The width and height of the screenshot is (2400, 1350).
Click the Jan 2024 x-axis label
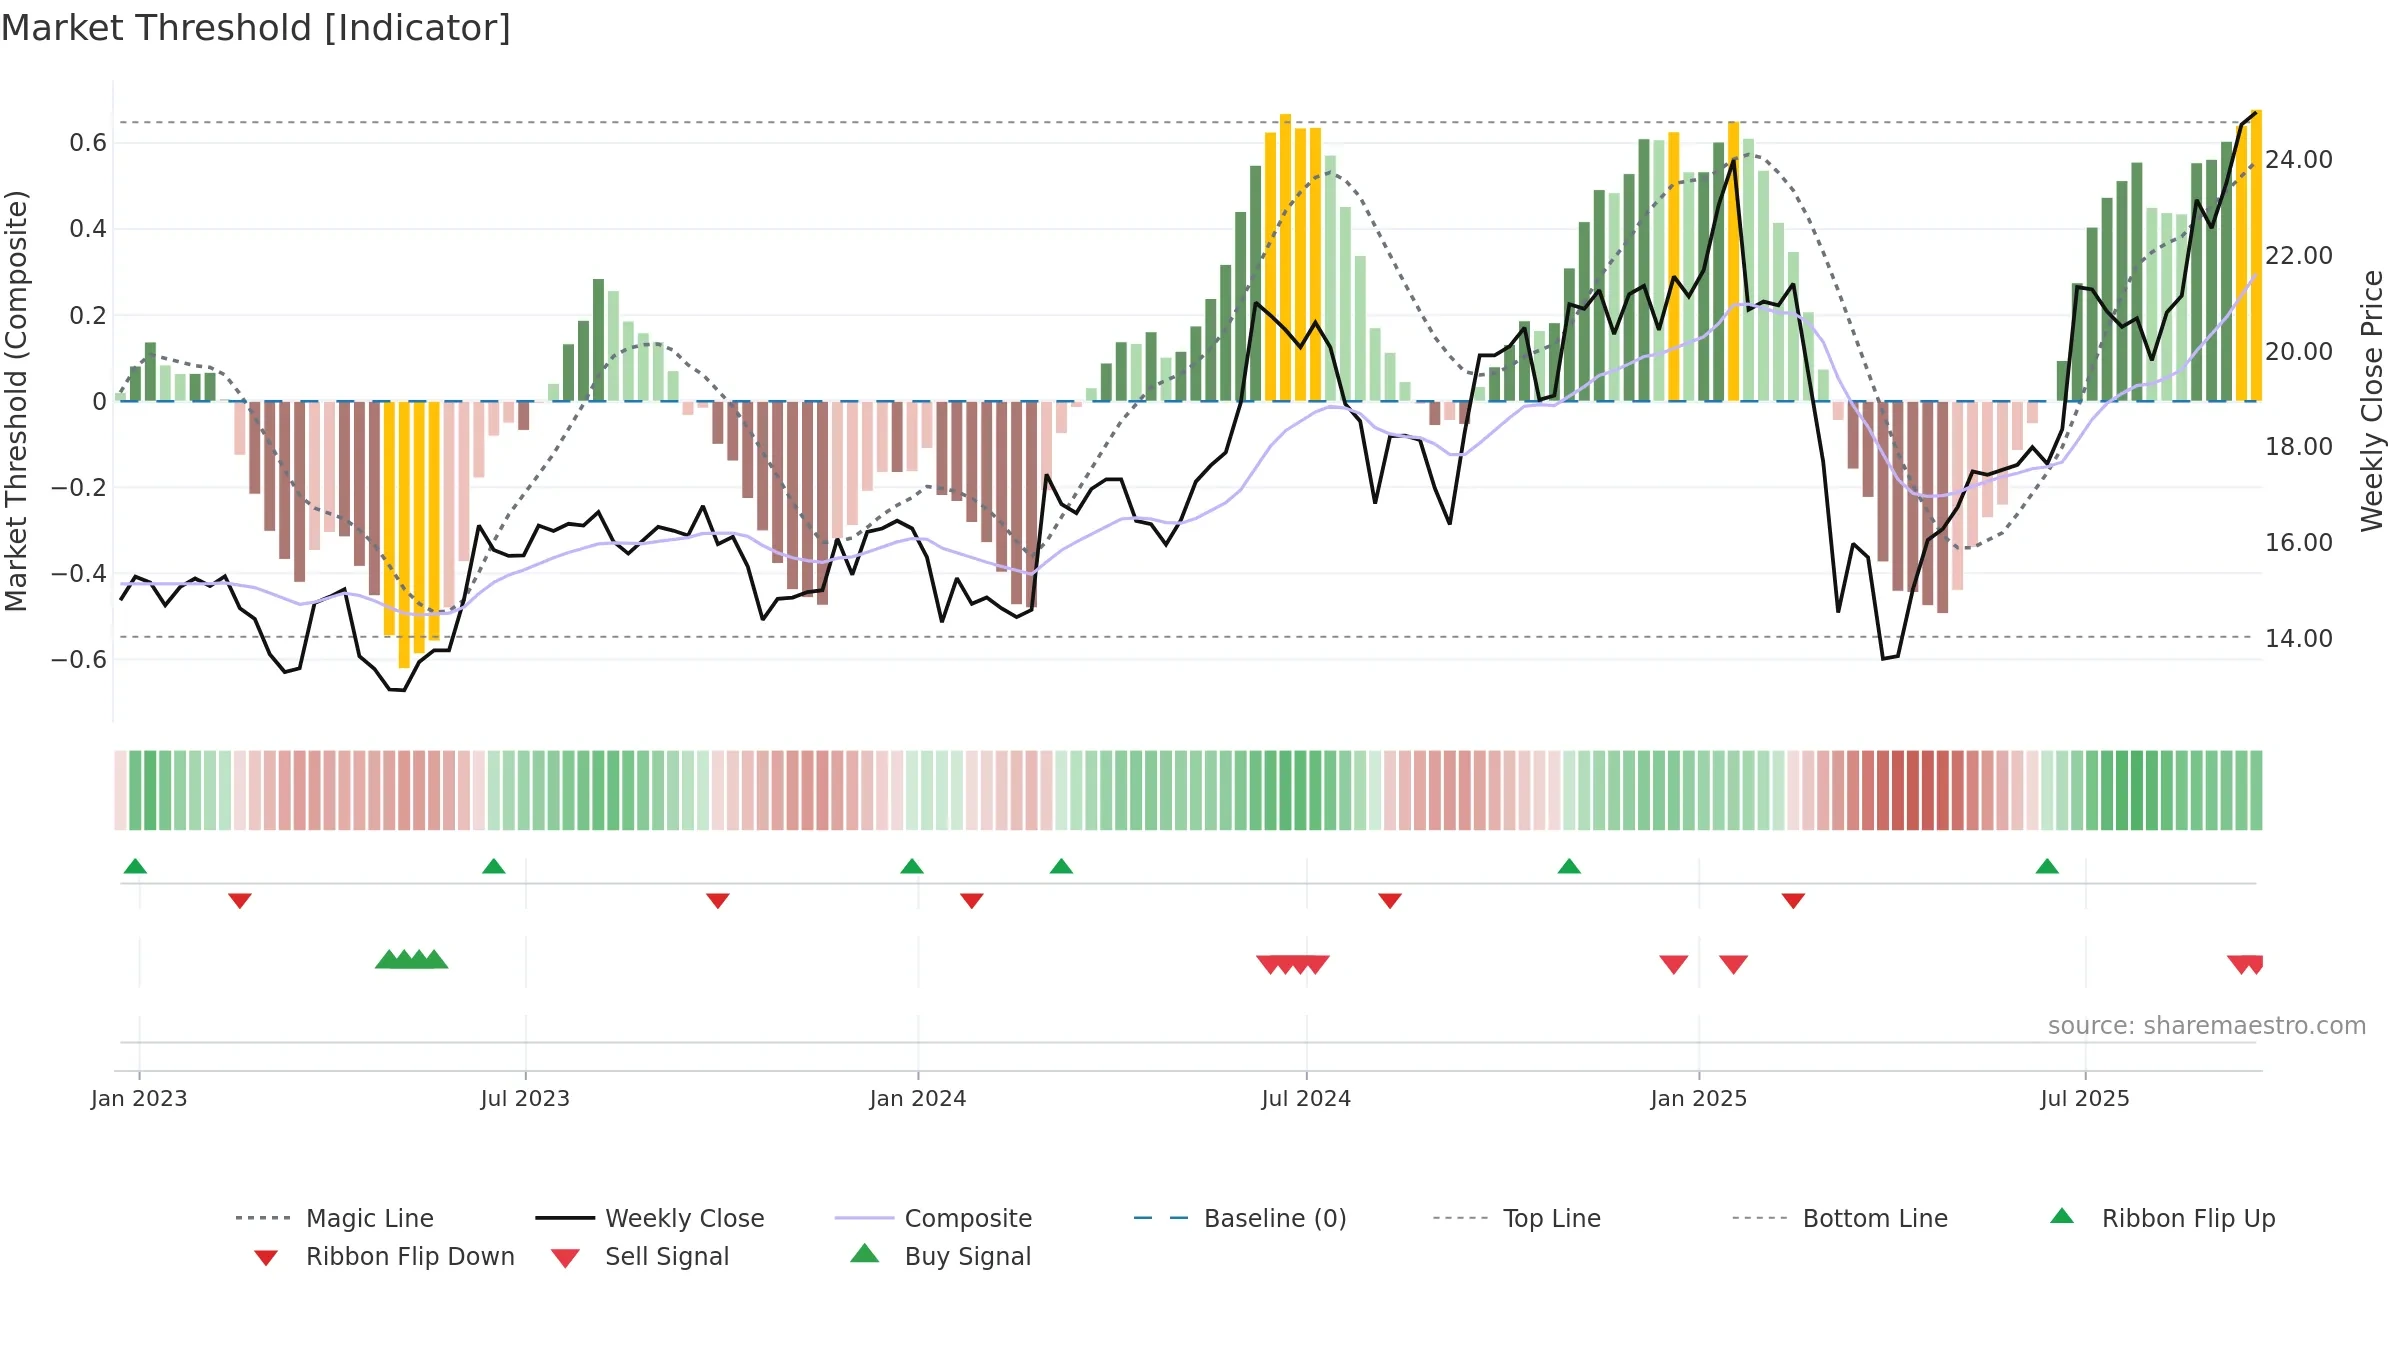(x=918, y=1098)
